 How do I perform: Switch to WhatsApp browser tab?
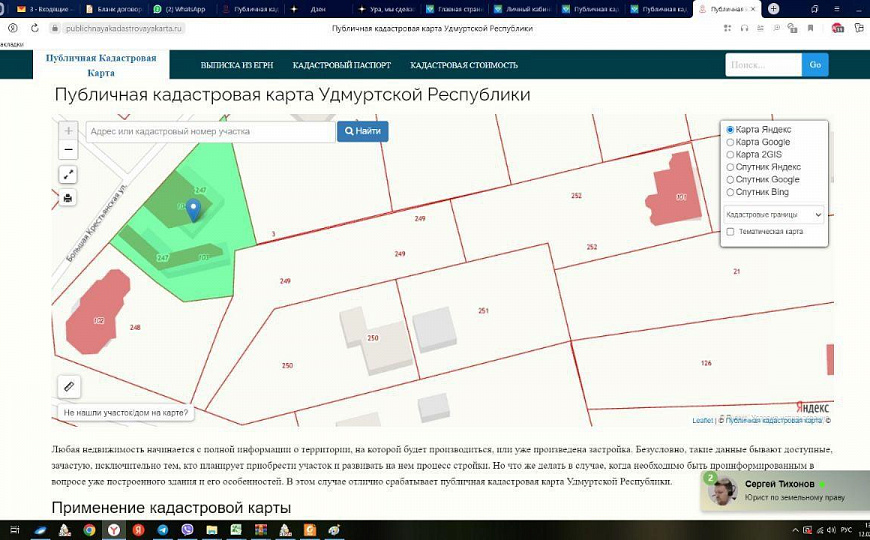[x=180, y=9]
